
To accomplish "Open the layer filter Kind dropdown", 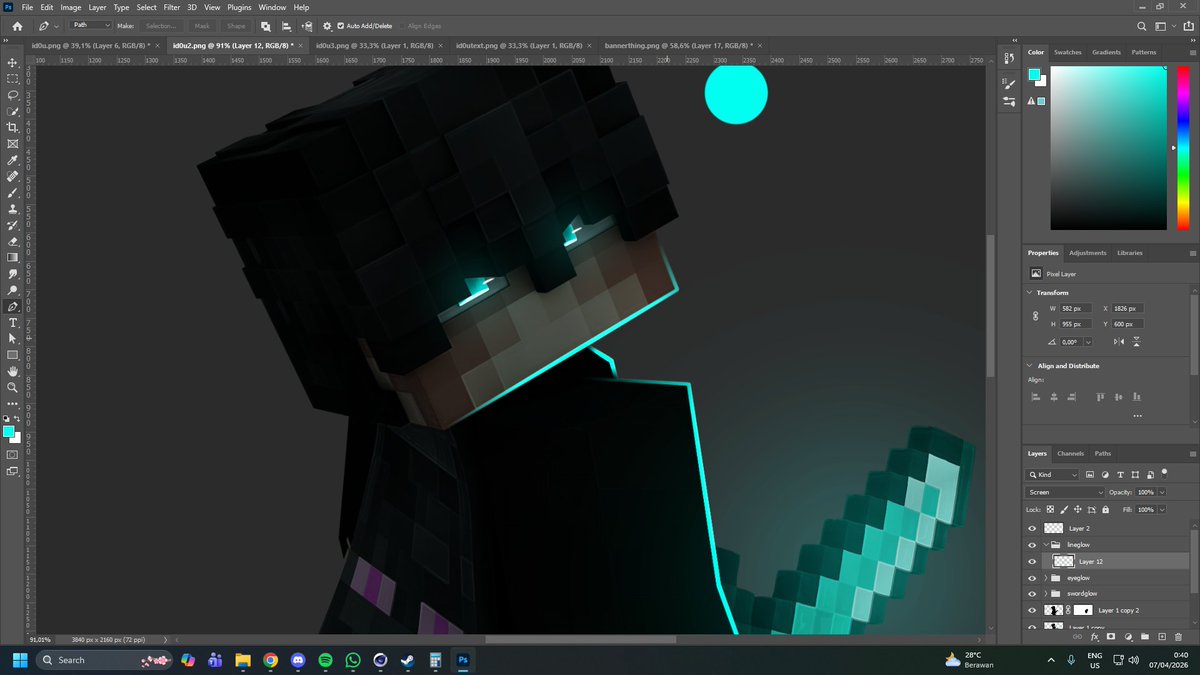I will pyautogui.click(x=1053, y=474).
